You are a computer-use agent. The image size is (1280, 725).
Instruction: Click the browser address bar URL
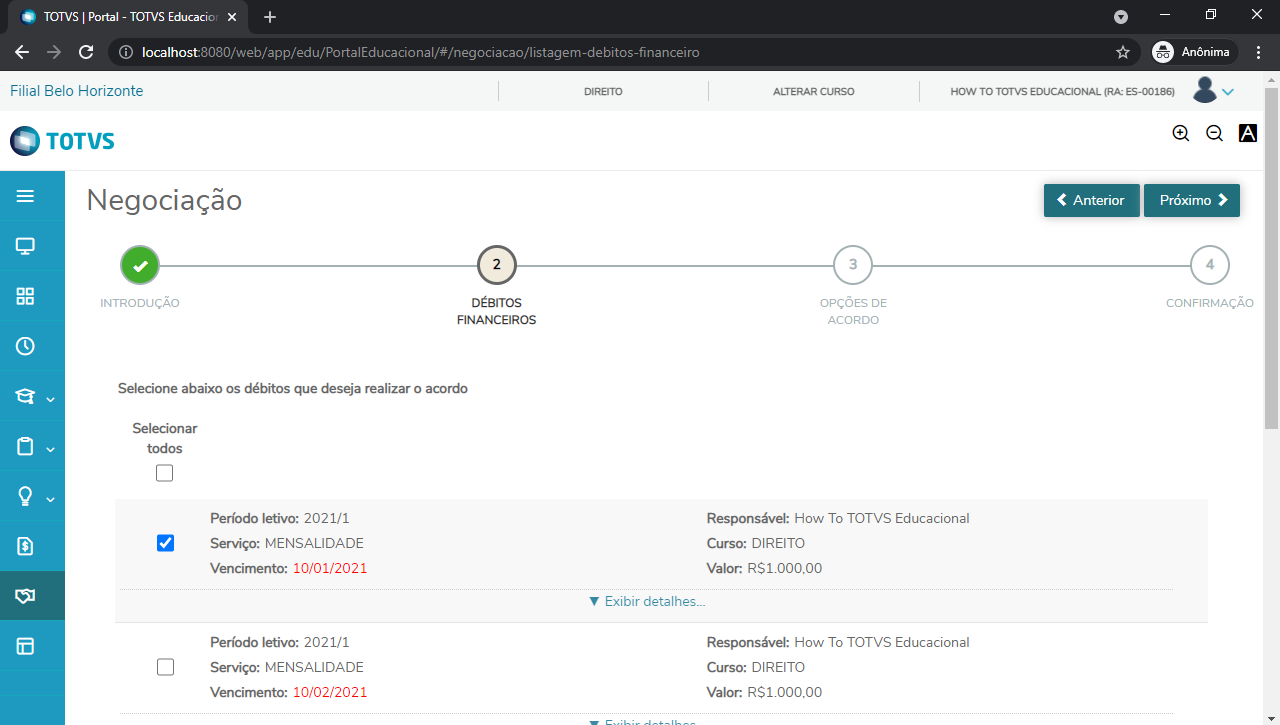(x=421, y=52)
